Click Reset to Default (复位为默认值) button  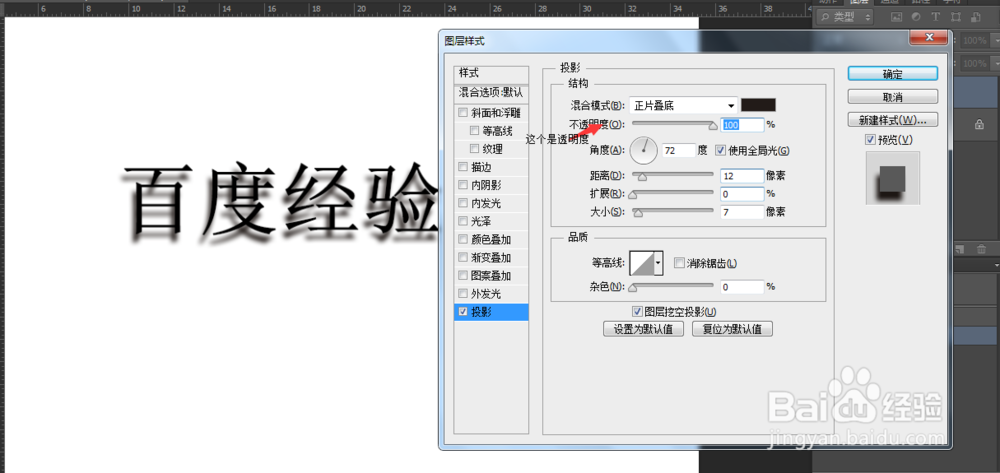coord(732,330)
